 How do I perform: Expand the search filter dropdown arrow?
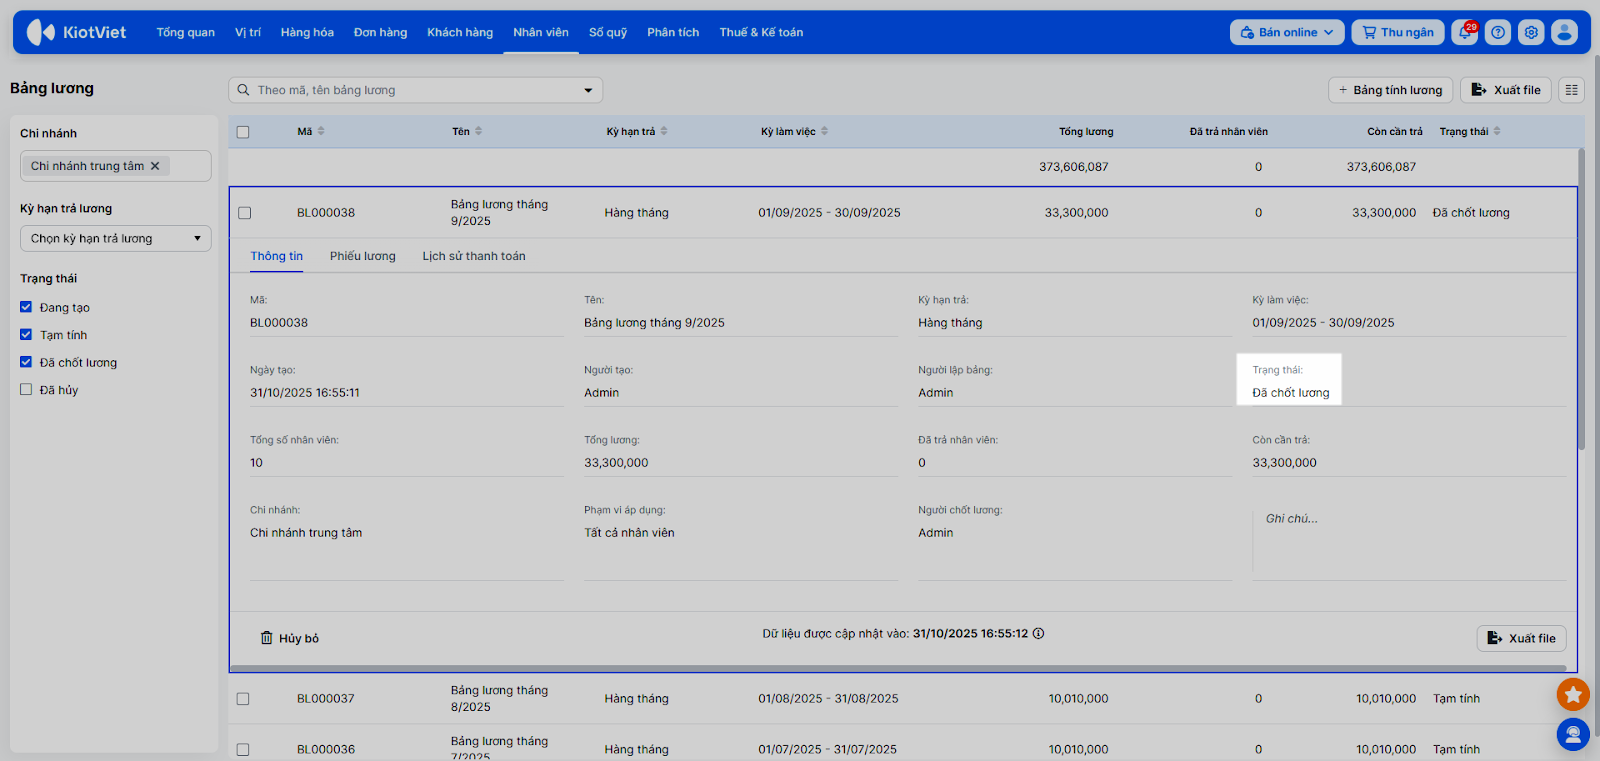588,90
